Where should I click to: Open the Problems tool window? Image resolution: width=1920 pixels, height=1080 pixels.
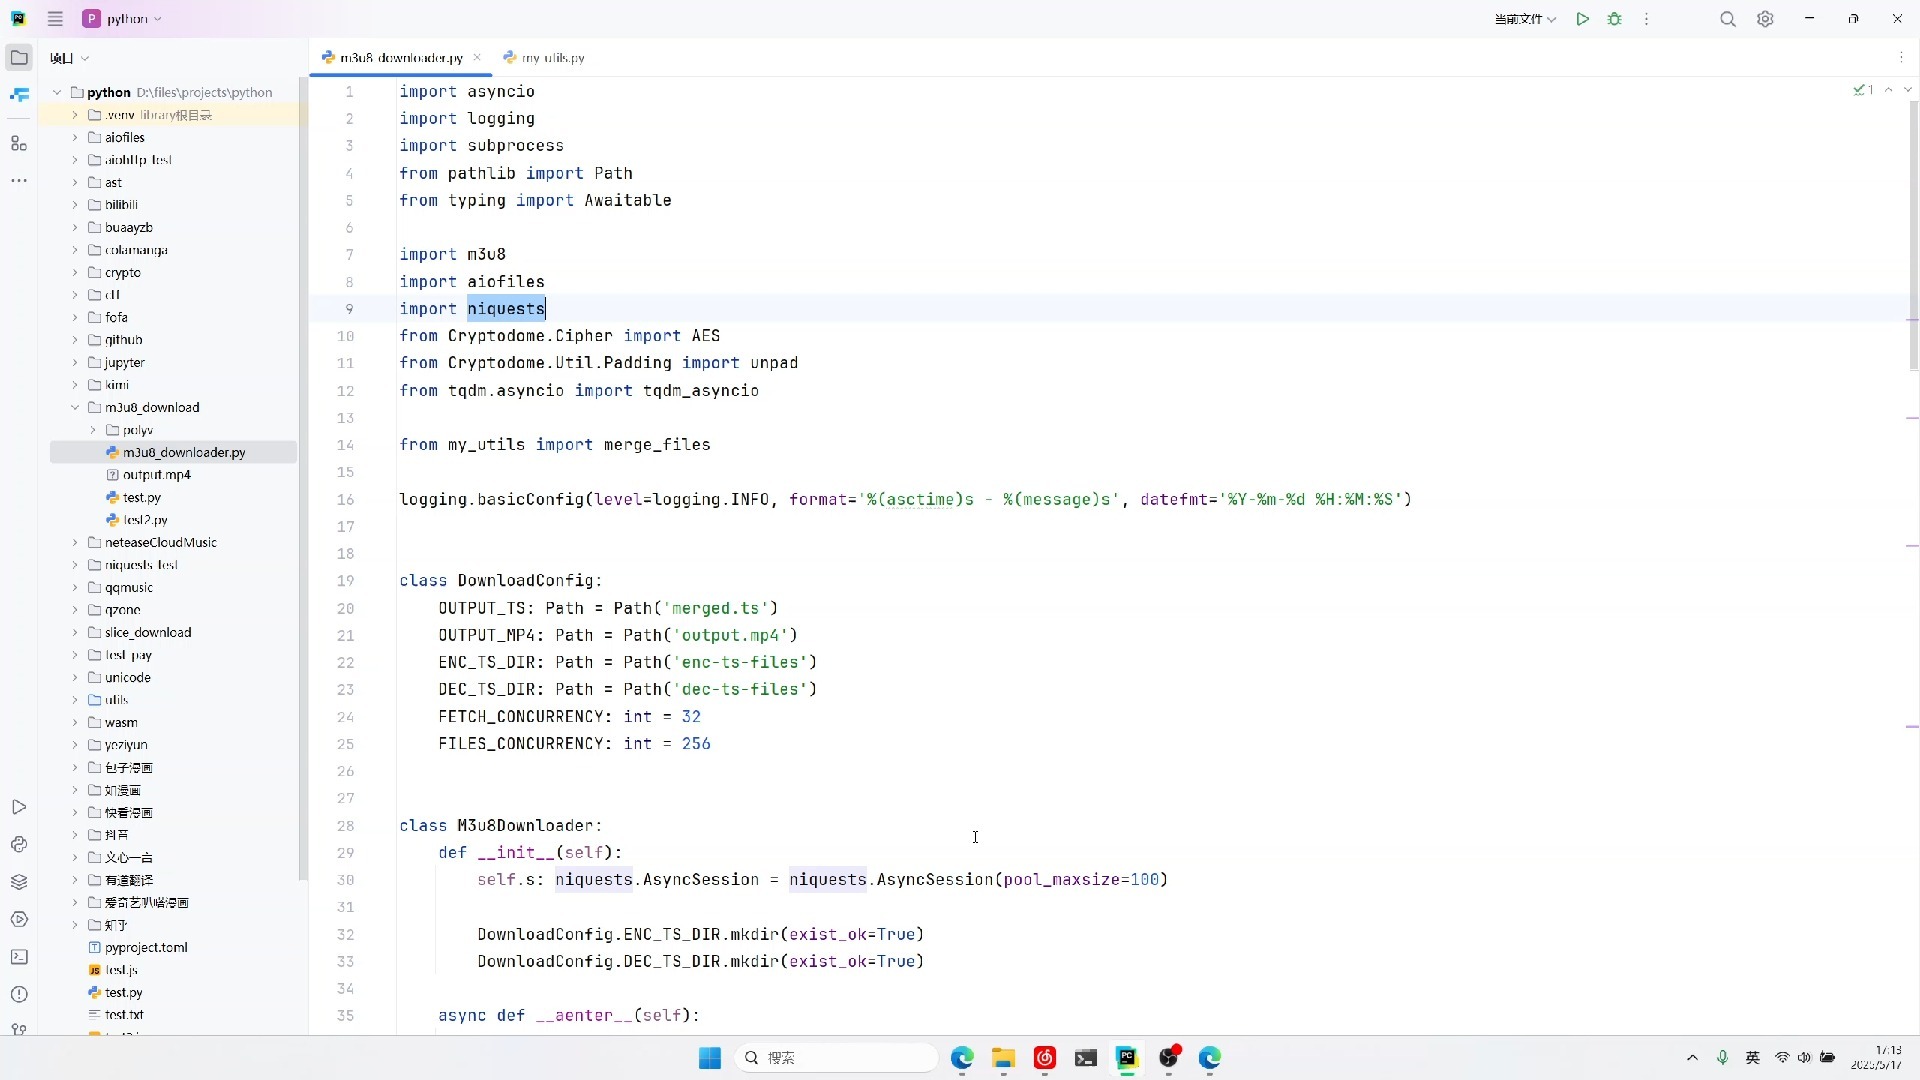(19, 994)
